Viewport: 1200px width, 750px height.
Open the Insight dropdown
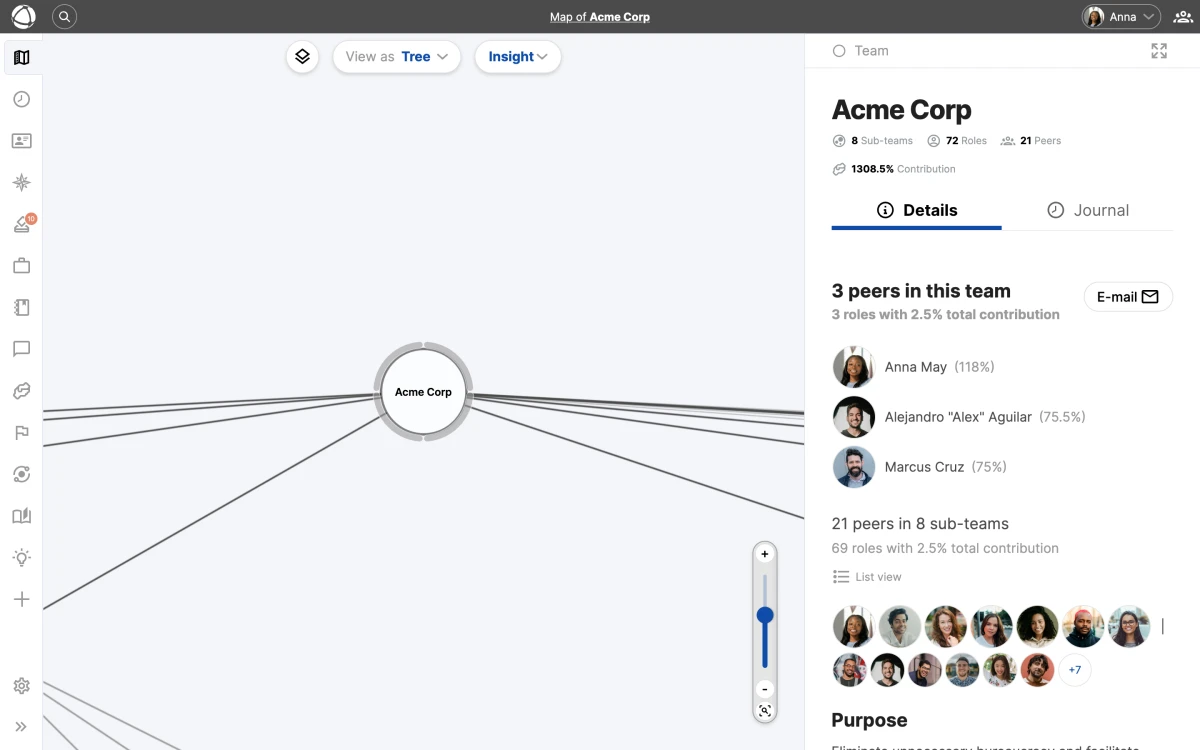click(517, 57)
